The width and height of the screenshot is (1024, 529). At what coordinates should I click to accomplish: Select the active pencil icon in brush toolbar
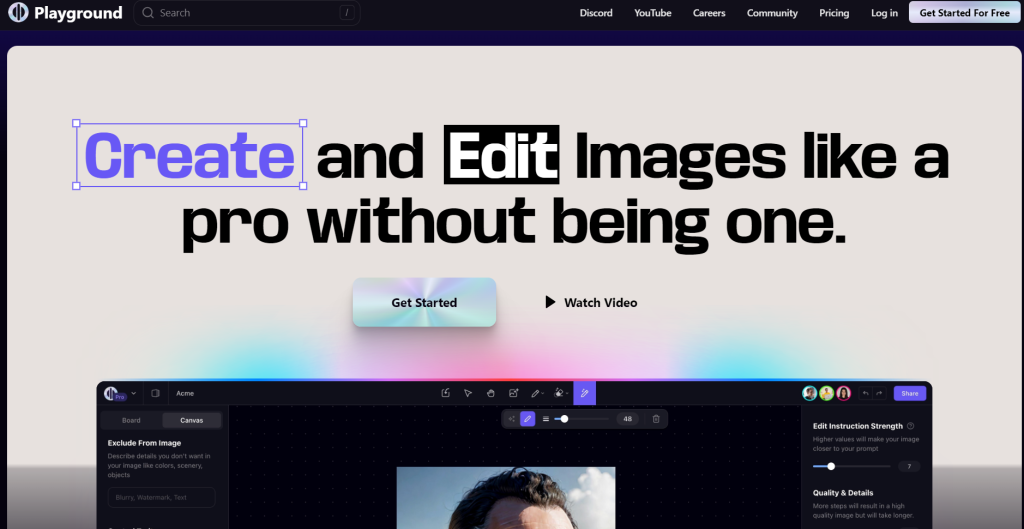point(528,419)
